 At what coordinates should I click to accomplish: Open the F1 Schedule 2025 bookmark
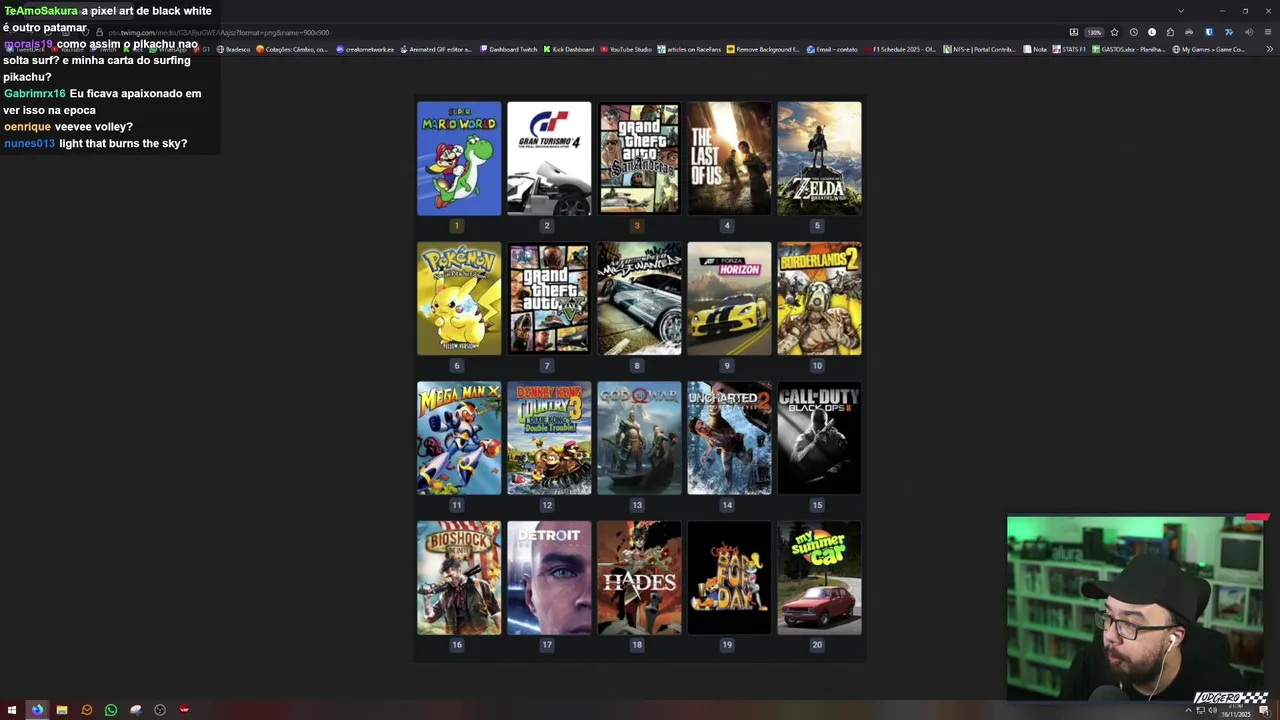(899, 49)
